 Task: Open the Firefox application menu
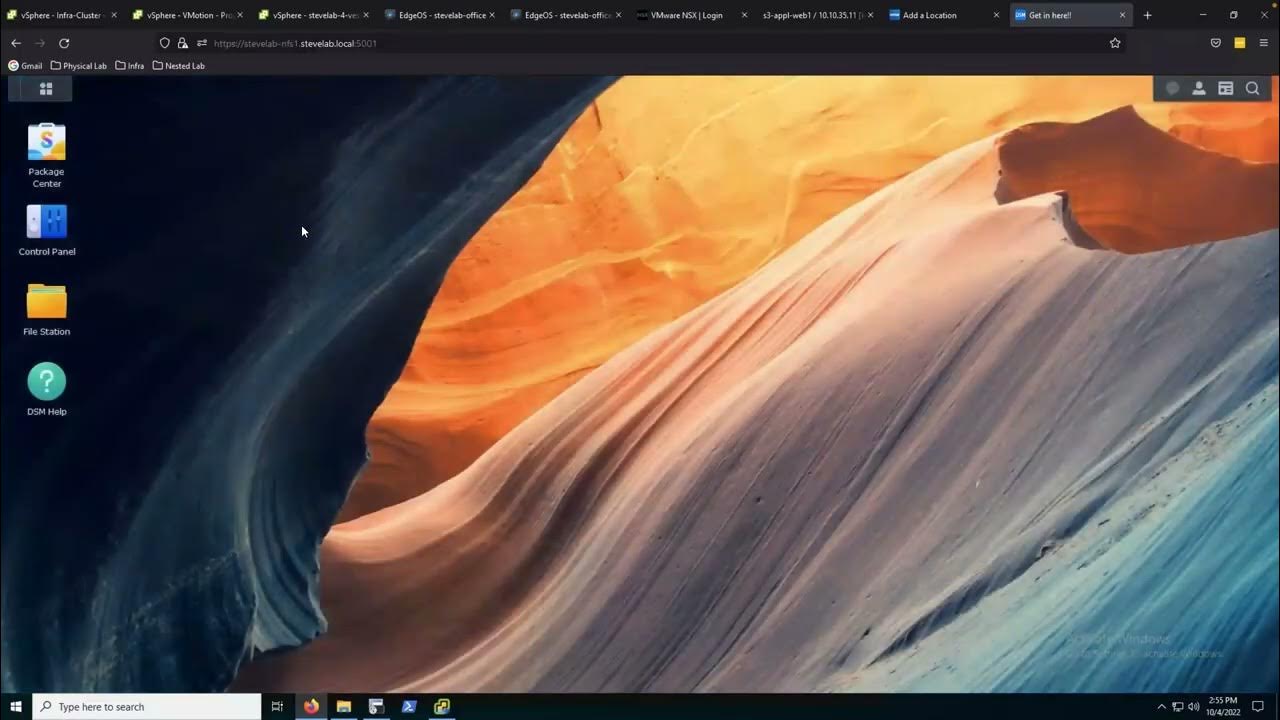coord(1264,43)
